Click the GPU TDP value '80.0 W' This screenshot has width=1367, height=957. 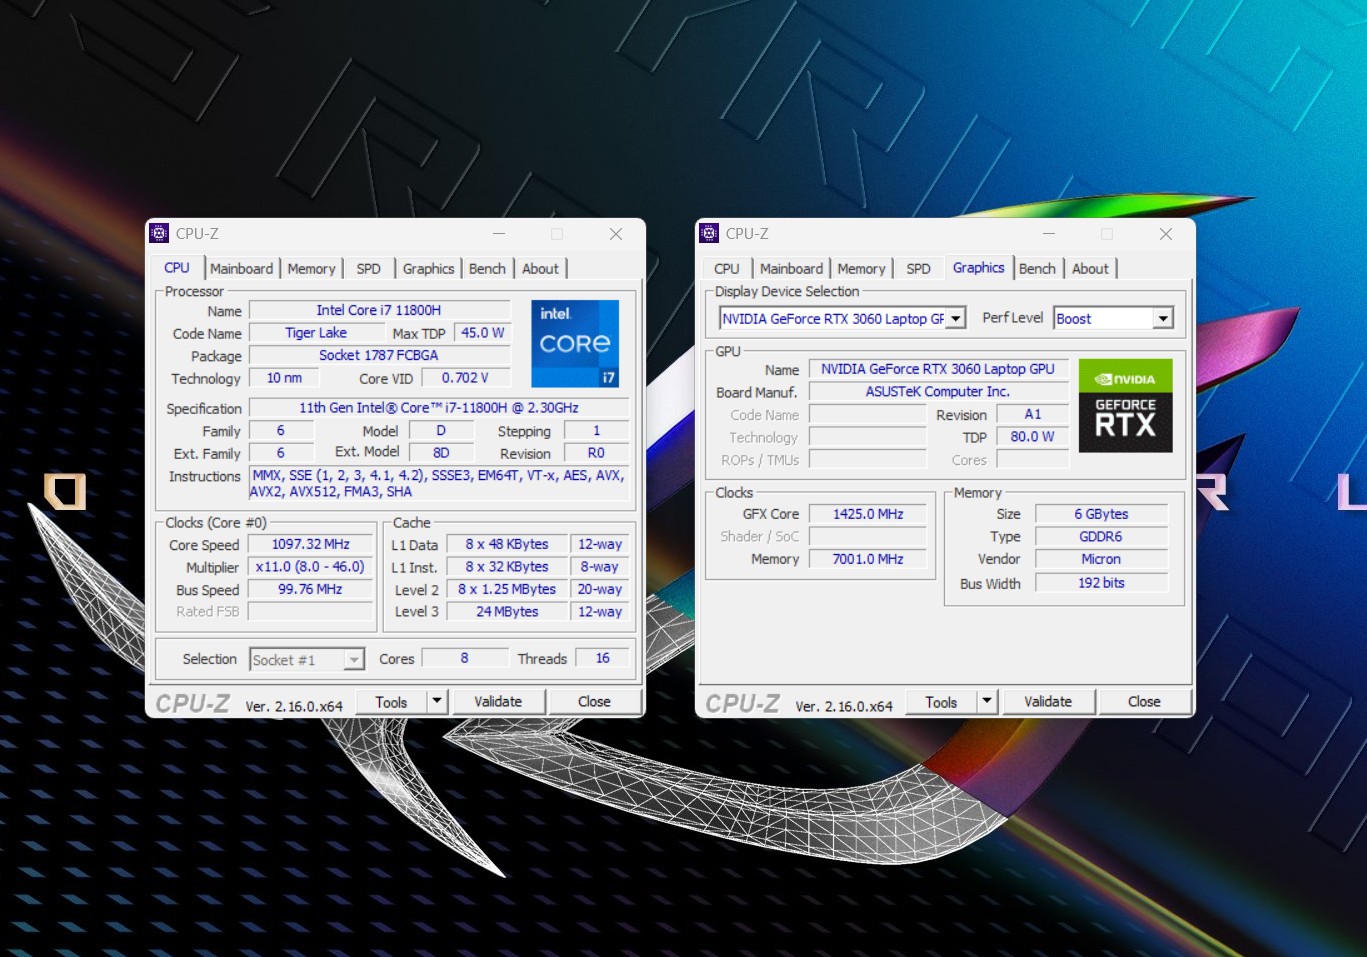(x=1033, y=437)
